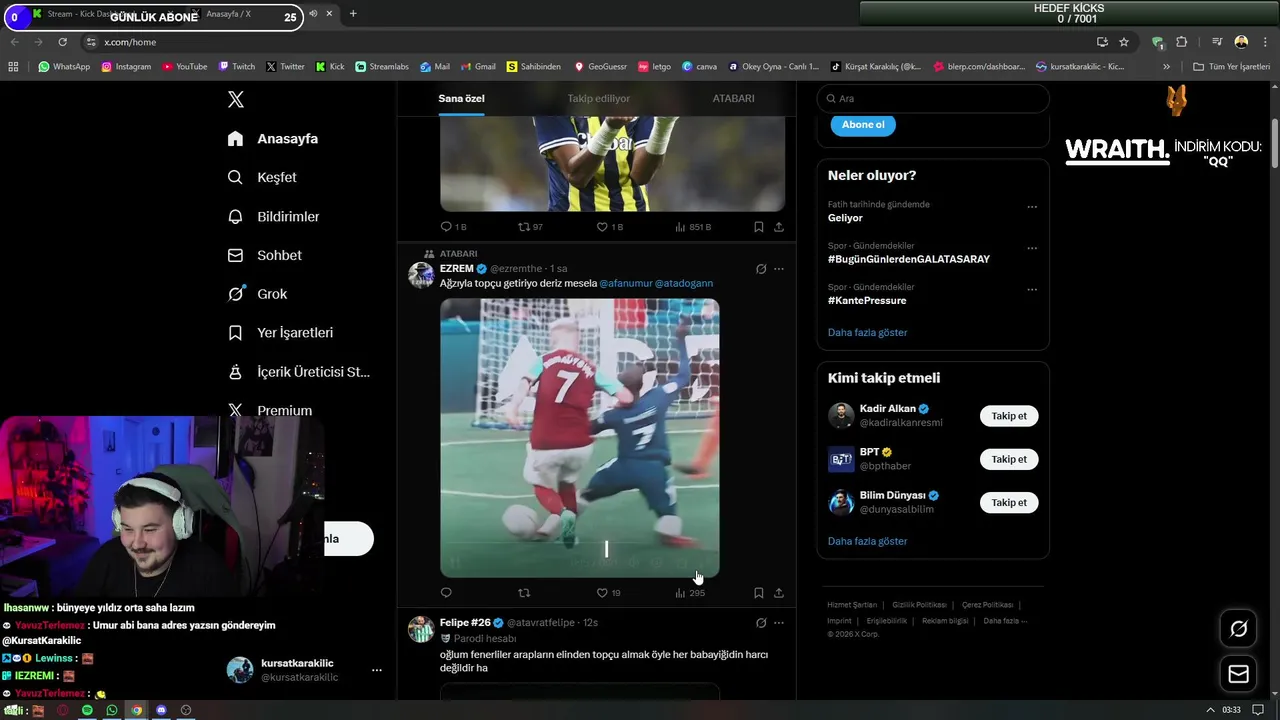Open the @afanumur mention link
This screenshot has height=720, width=1280.
pos(625,283)
